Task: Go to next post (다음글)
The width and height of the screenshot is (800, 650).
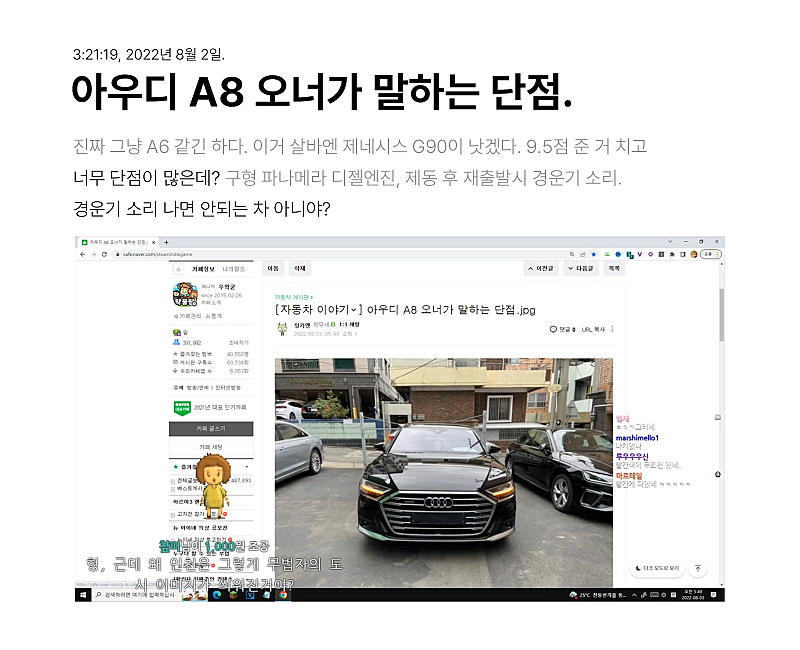Action: pyautogui.click(x=582, y=269)
